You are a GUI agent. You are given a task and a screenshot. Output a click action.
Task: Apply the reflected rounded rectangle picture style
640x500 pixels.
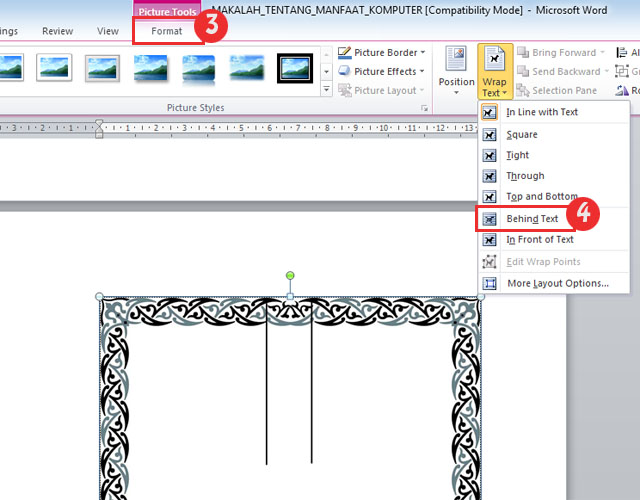tap(199, 69)
